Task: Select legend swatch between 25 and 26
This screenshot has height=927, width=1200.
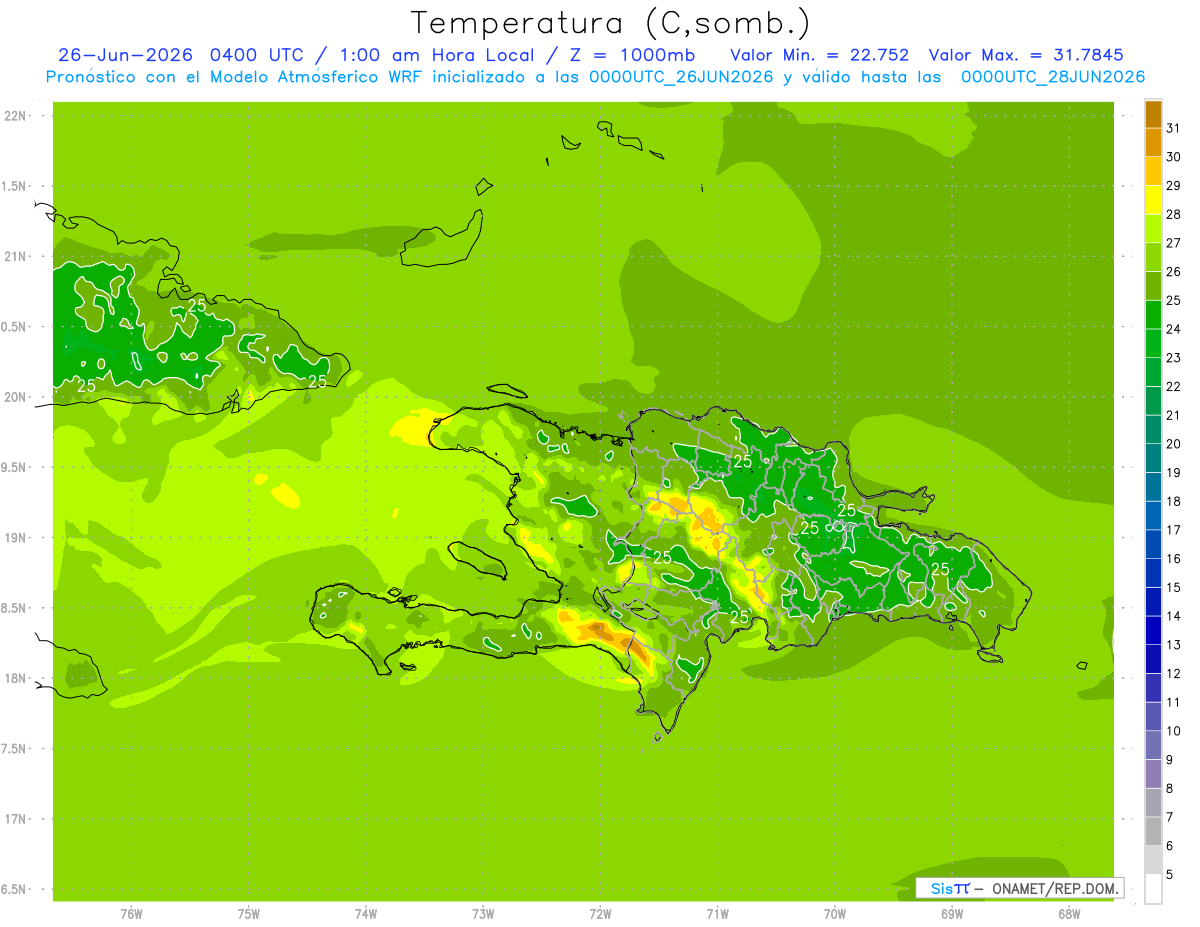Action: pyautogui.click(x=1153, y=286)
